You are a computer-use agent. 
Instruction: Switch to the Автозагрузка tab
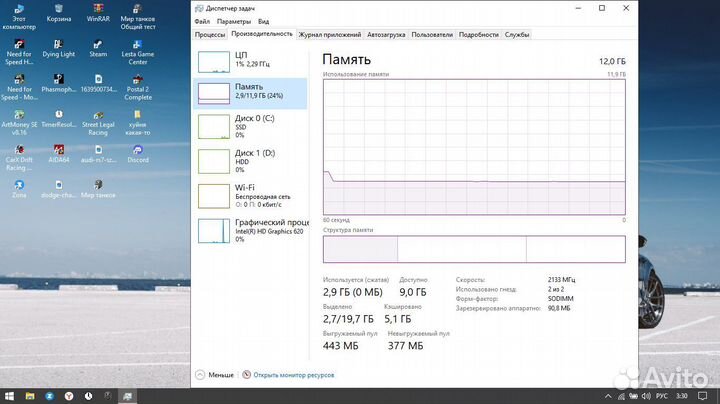pos(386,35)
